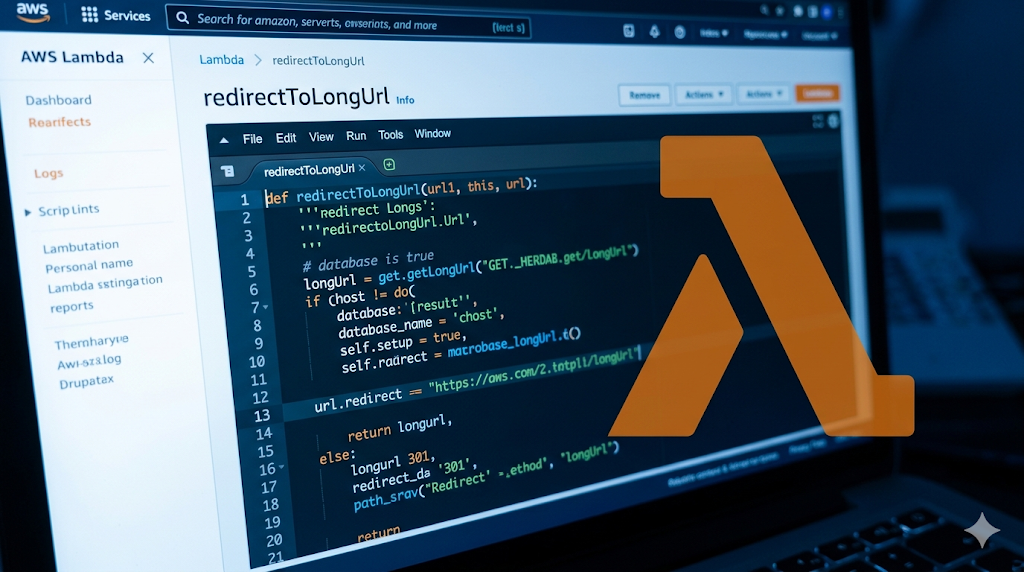Open Actions dropdown beside the orange button

click(x=763, y=94)
